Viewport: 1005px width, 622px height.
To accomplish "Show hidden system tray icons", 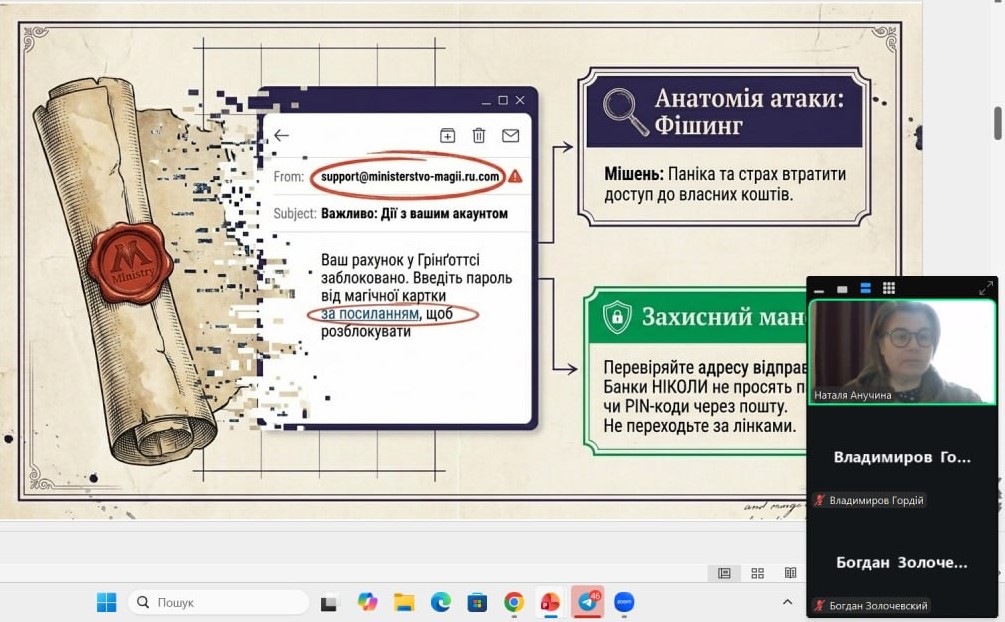I will [788, 602].
